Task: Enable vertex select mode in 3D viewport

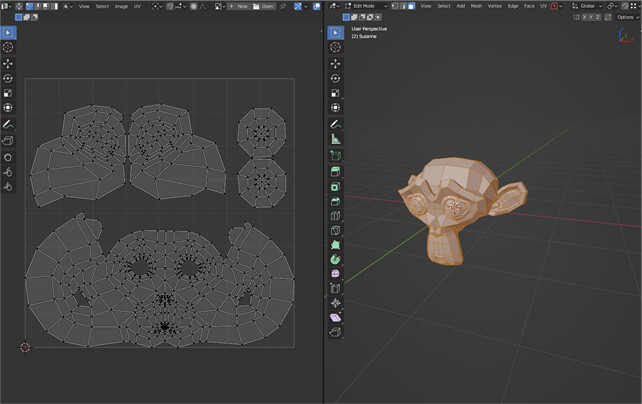Action: click(395, 6)
